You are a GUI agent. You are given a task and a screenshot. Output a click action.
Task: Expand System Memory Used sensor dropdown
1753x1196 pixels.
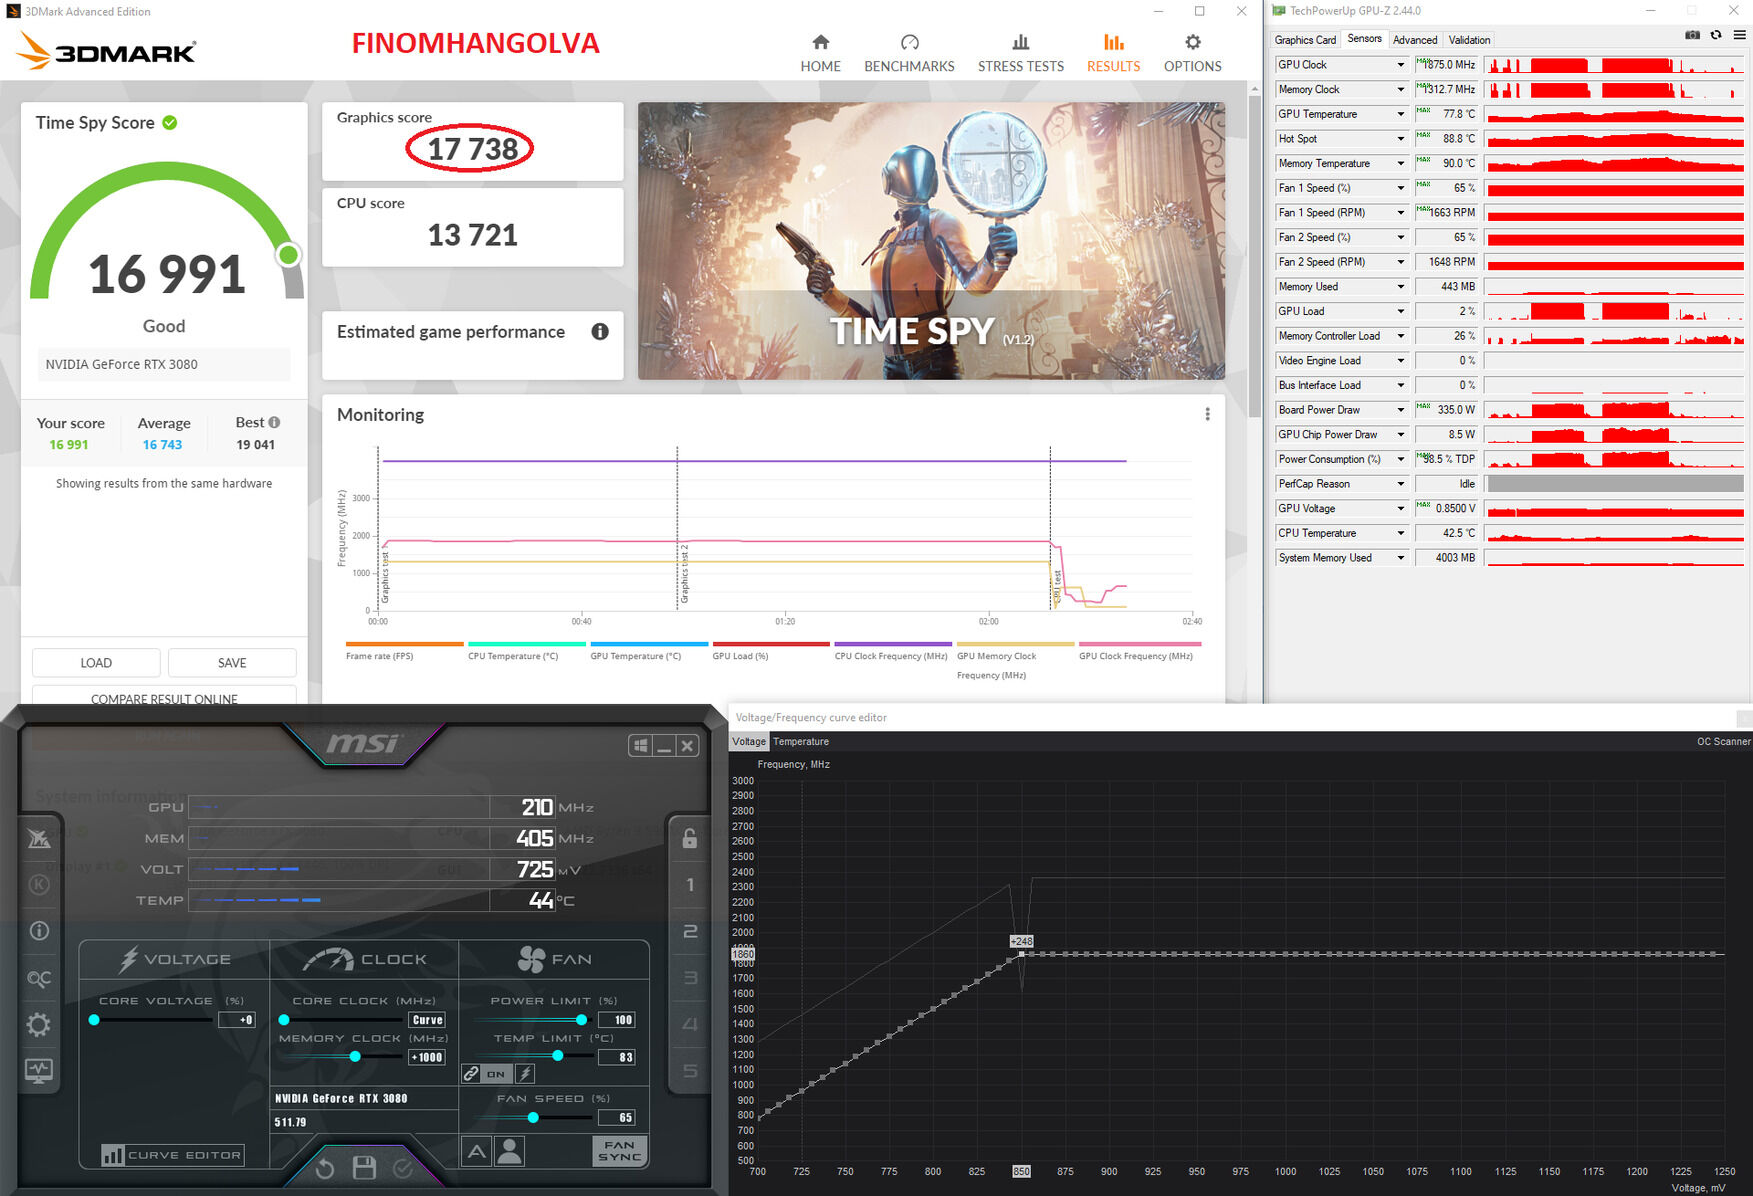coord(1400,558)
